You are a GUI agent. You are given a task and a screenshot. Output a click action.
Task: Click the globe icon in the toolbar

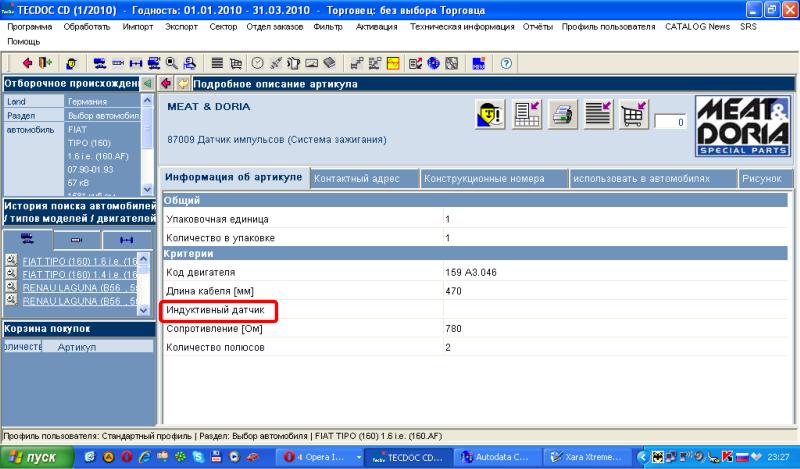434,62
